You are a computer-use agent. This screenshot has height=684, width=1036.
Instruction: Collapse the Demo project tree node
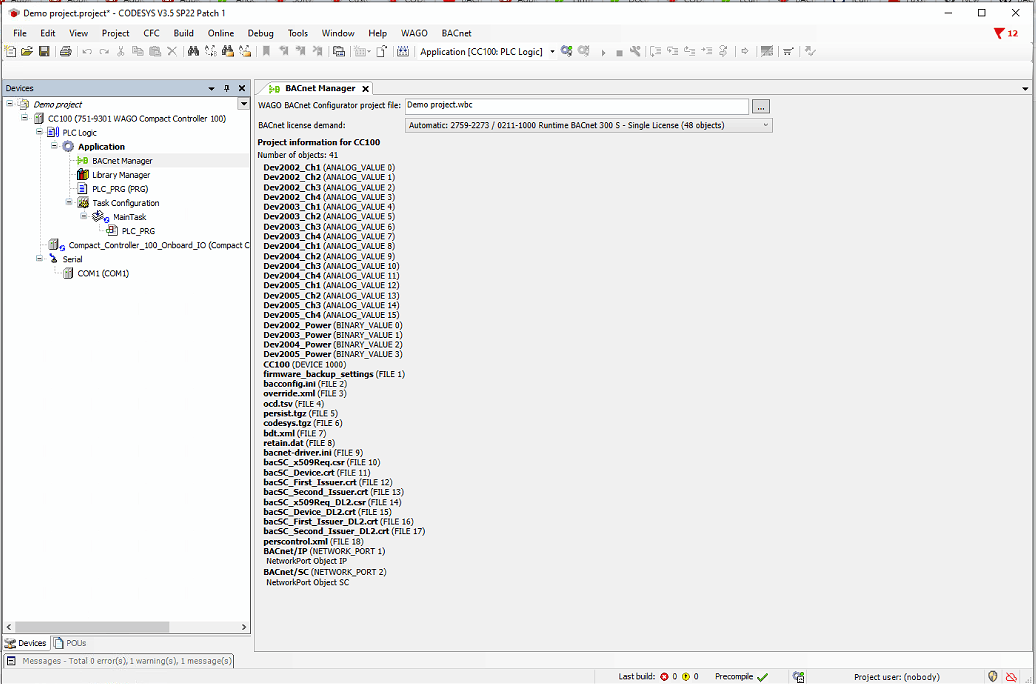[10, 104]
